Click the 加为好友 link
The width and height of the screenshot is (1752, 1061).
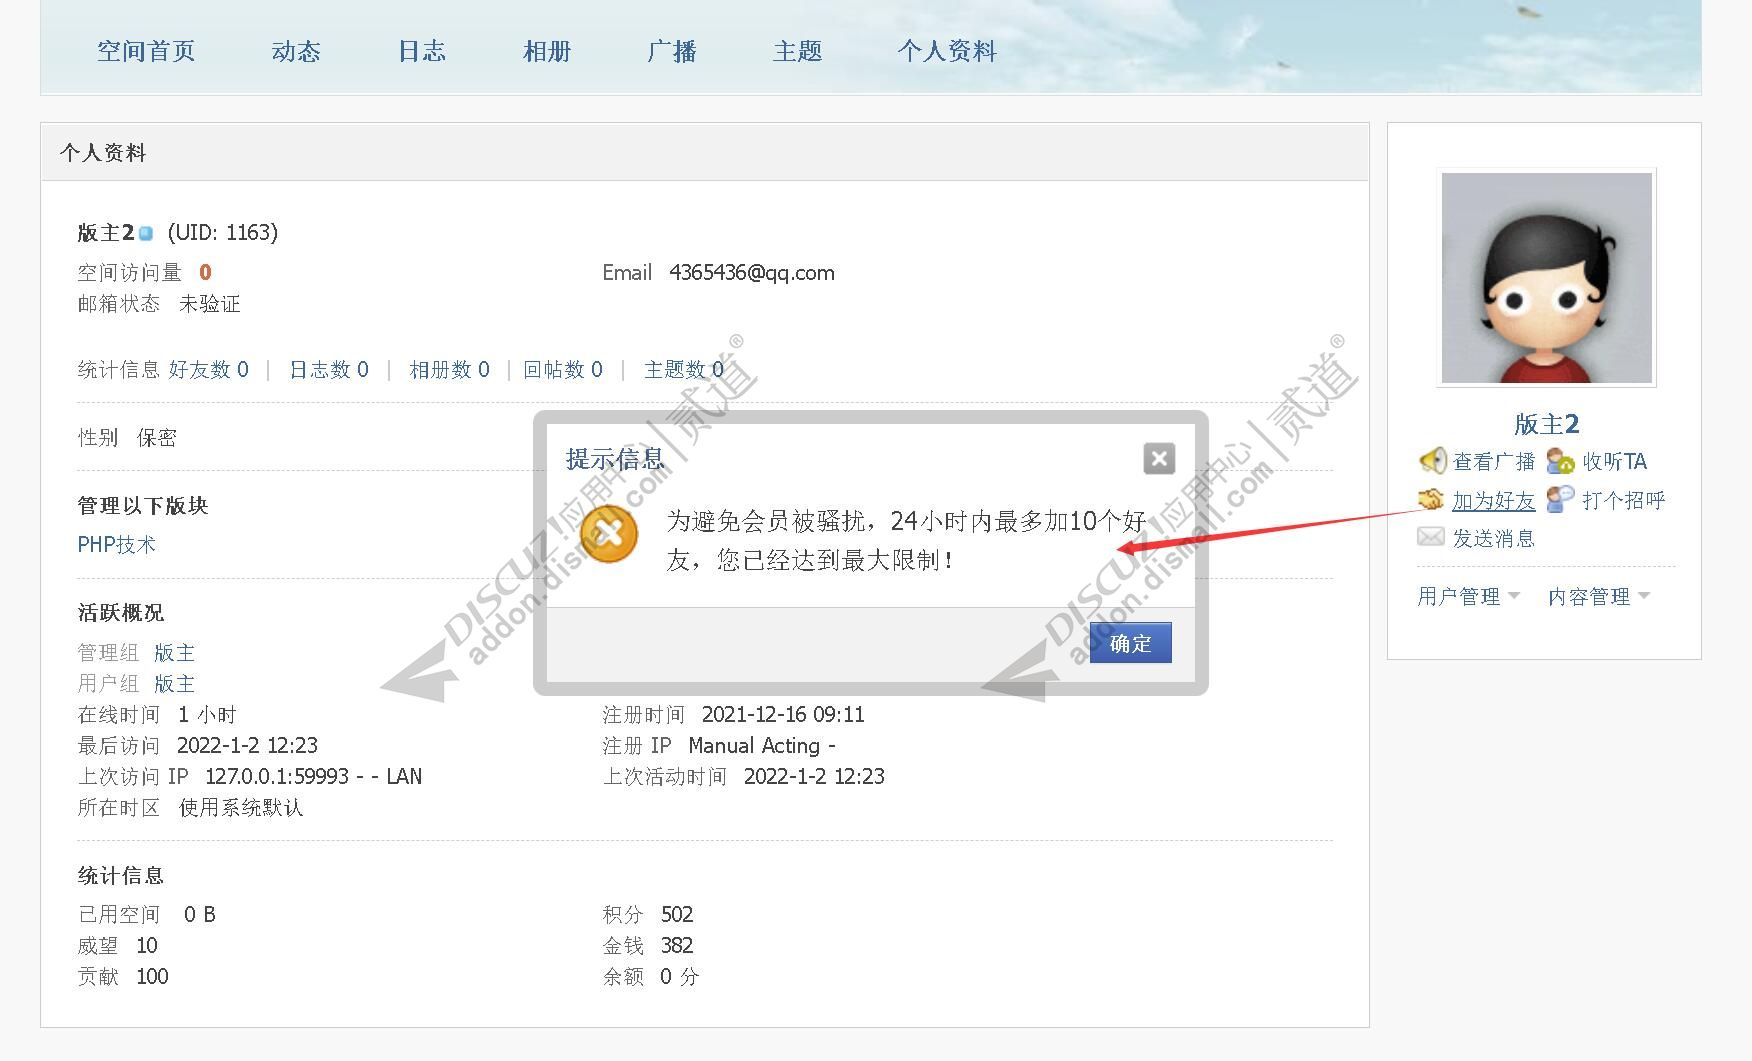coord(1494,500)
